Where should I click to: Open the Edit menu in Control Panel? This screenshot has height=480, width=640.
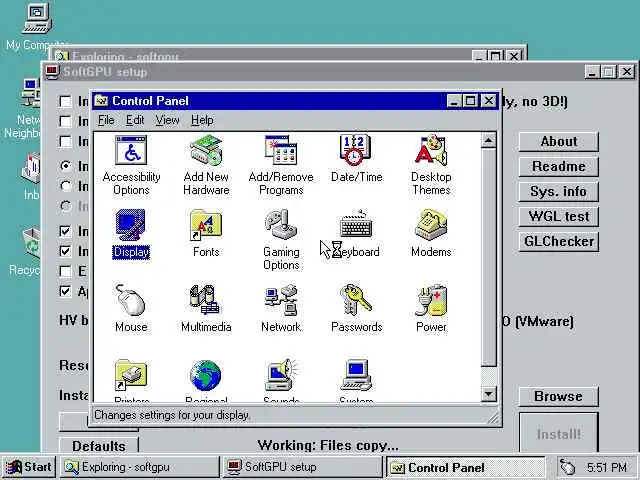pos(135,120)
